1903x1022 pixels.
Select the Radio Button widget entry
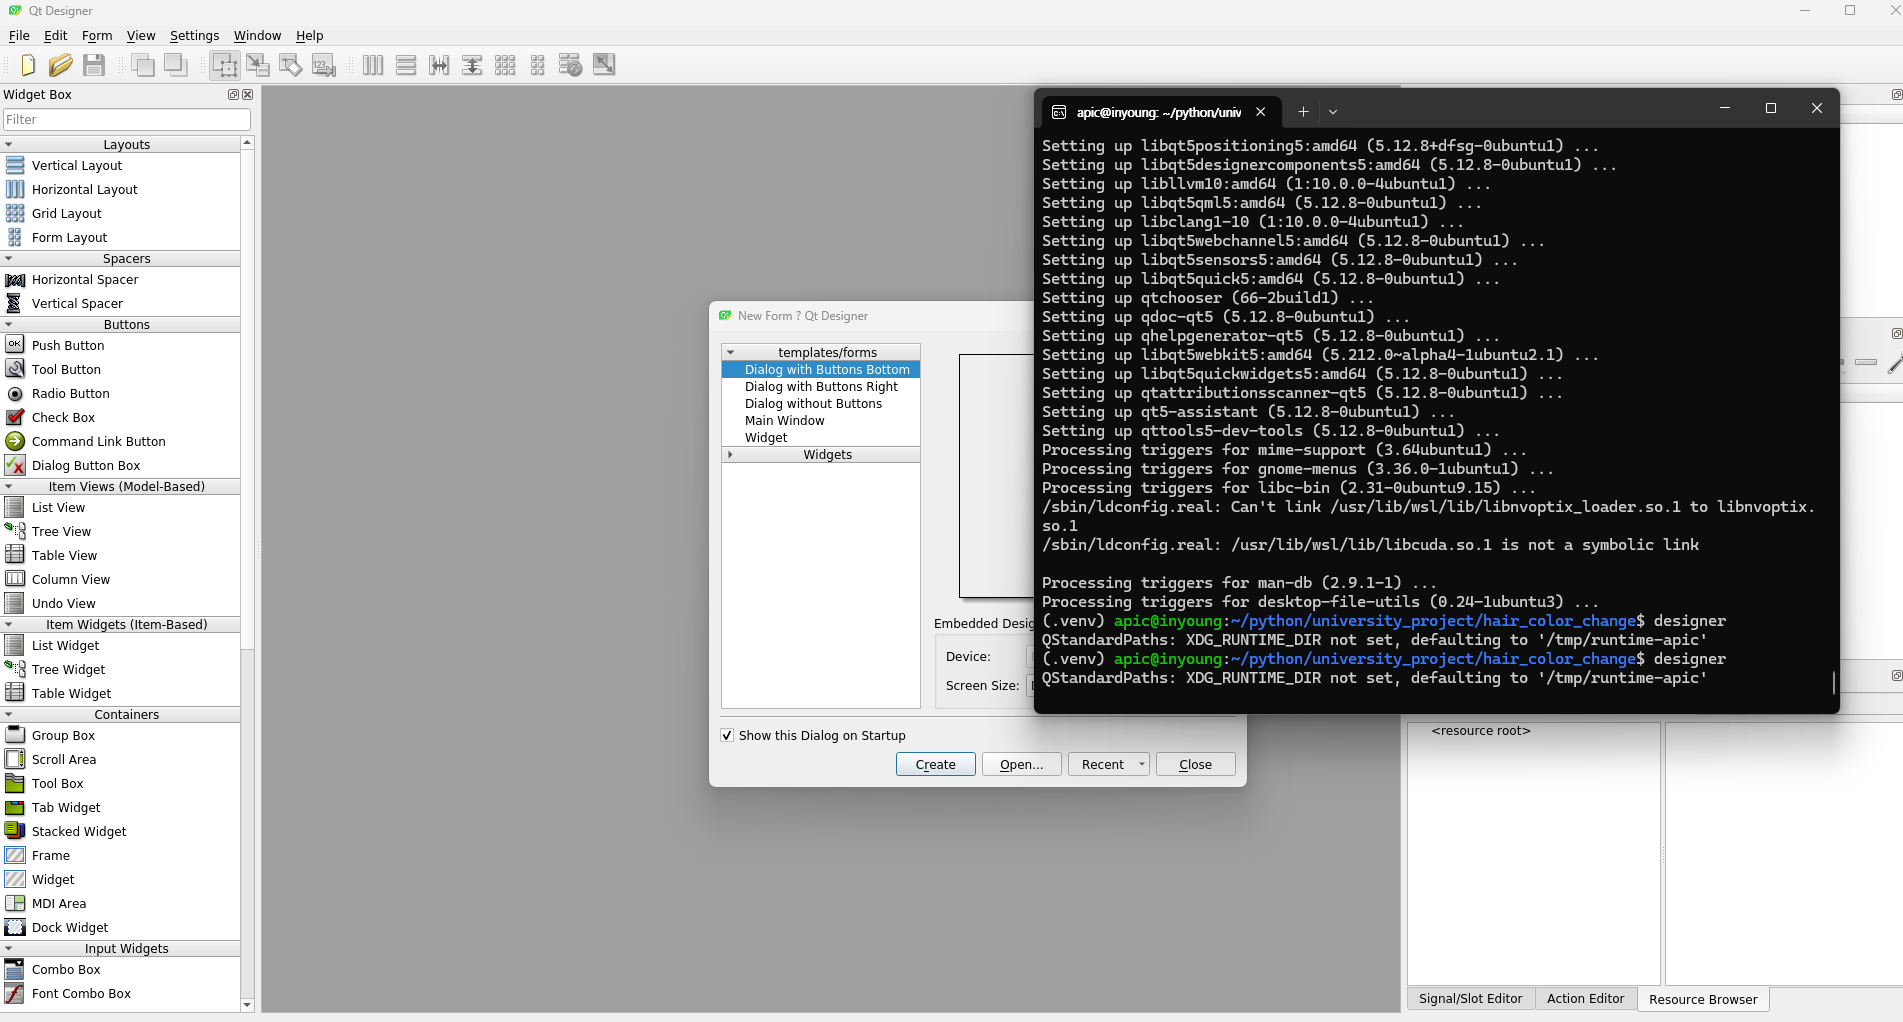[71, 393]
